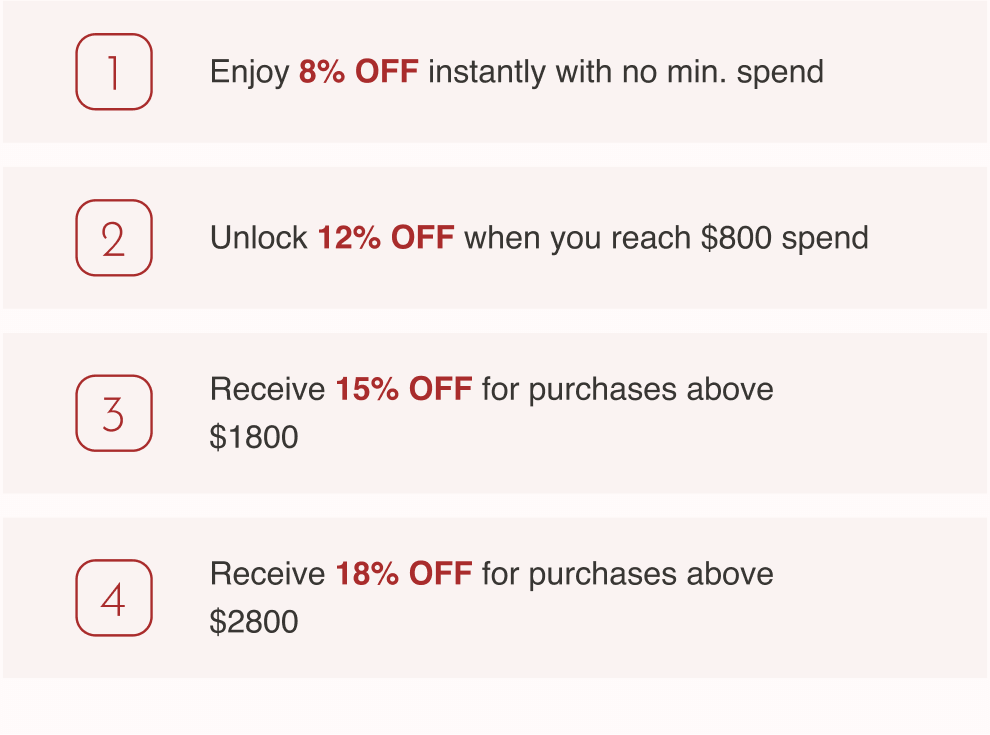
Task: Select the number 4 tier icon
Action: [114, 598]
